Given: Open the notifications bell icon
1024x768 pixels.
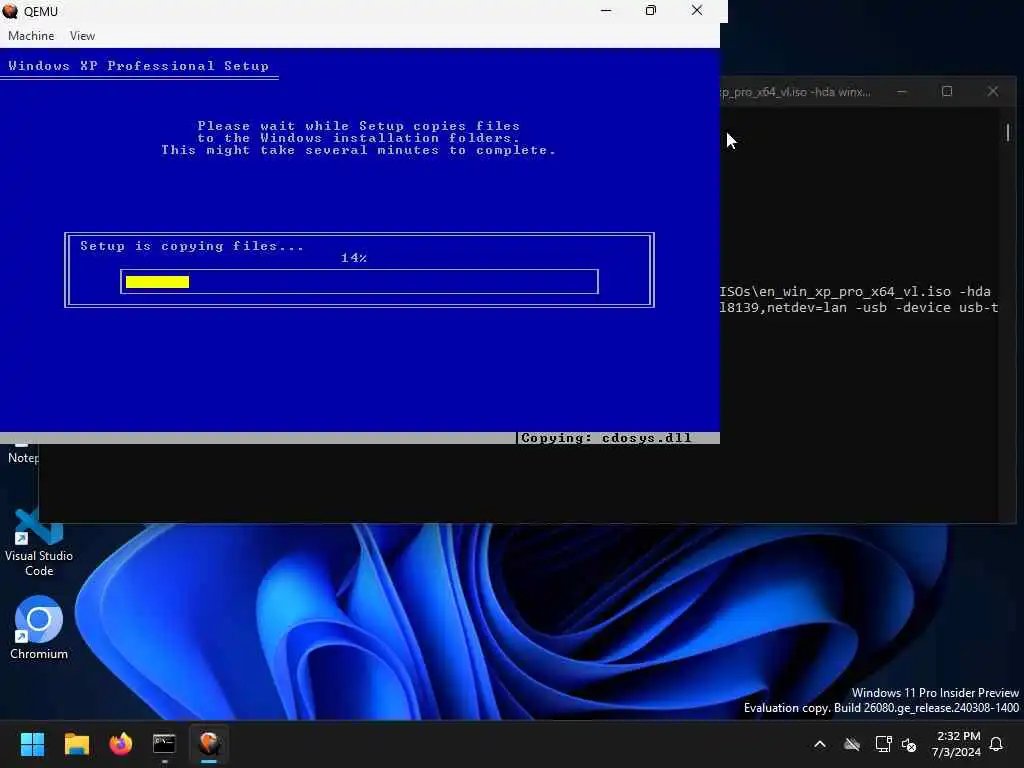Looking at the screenshot, I should [x=997, y=744].
